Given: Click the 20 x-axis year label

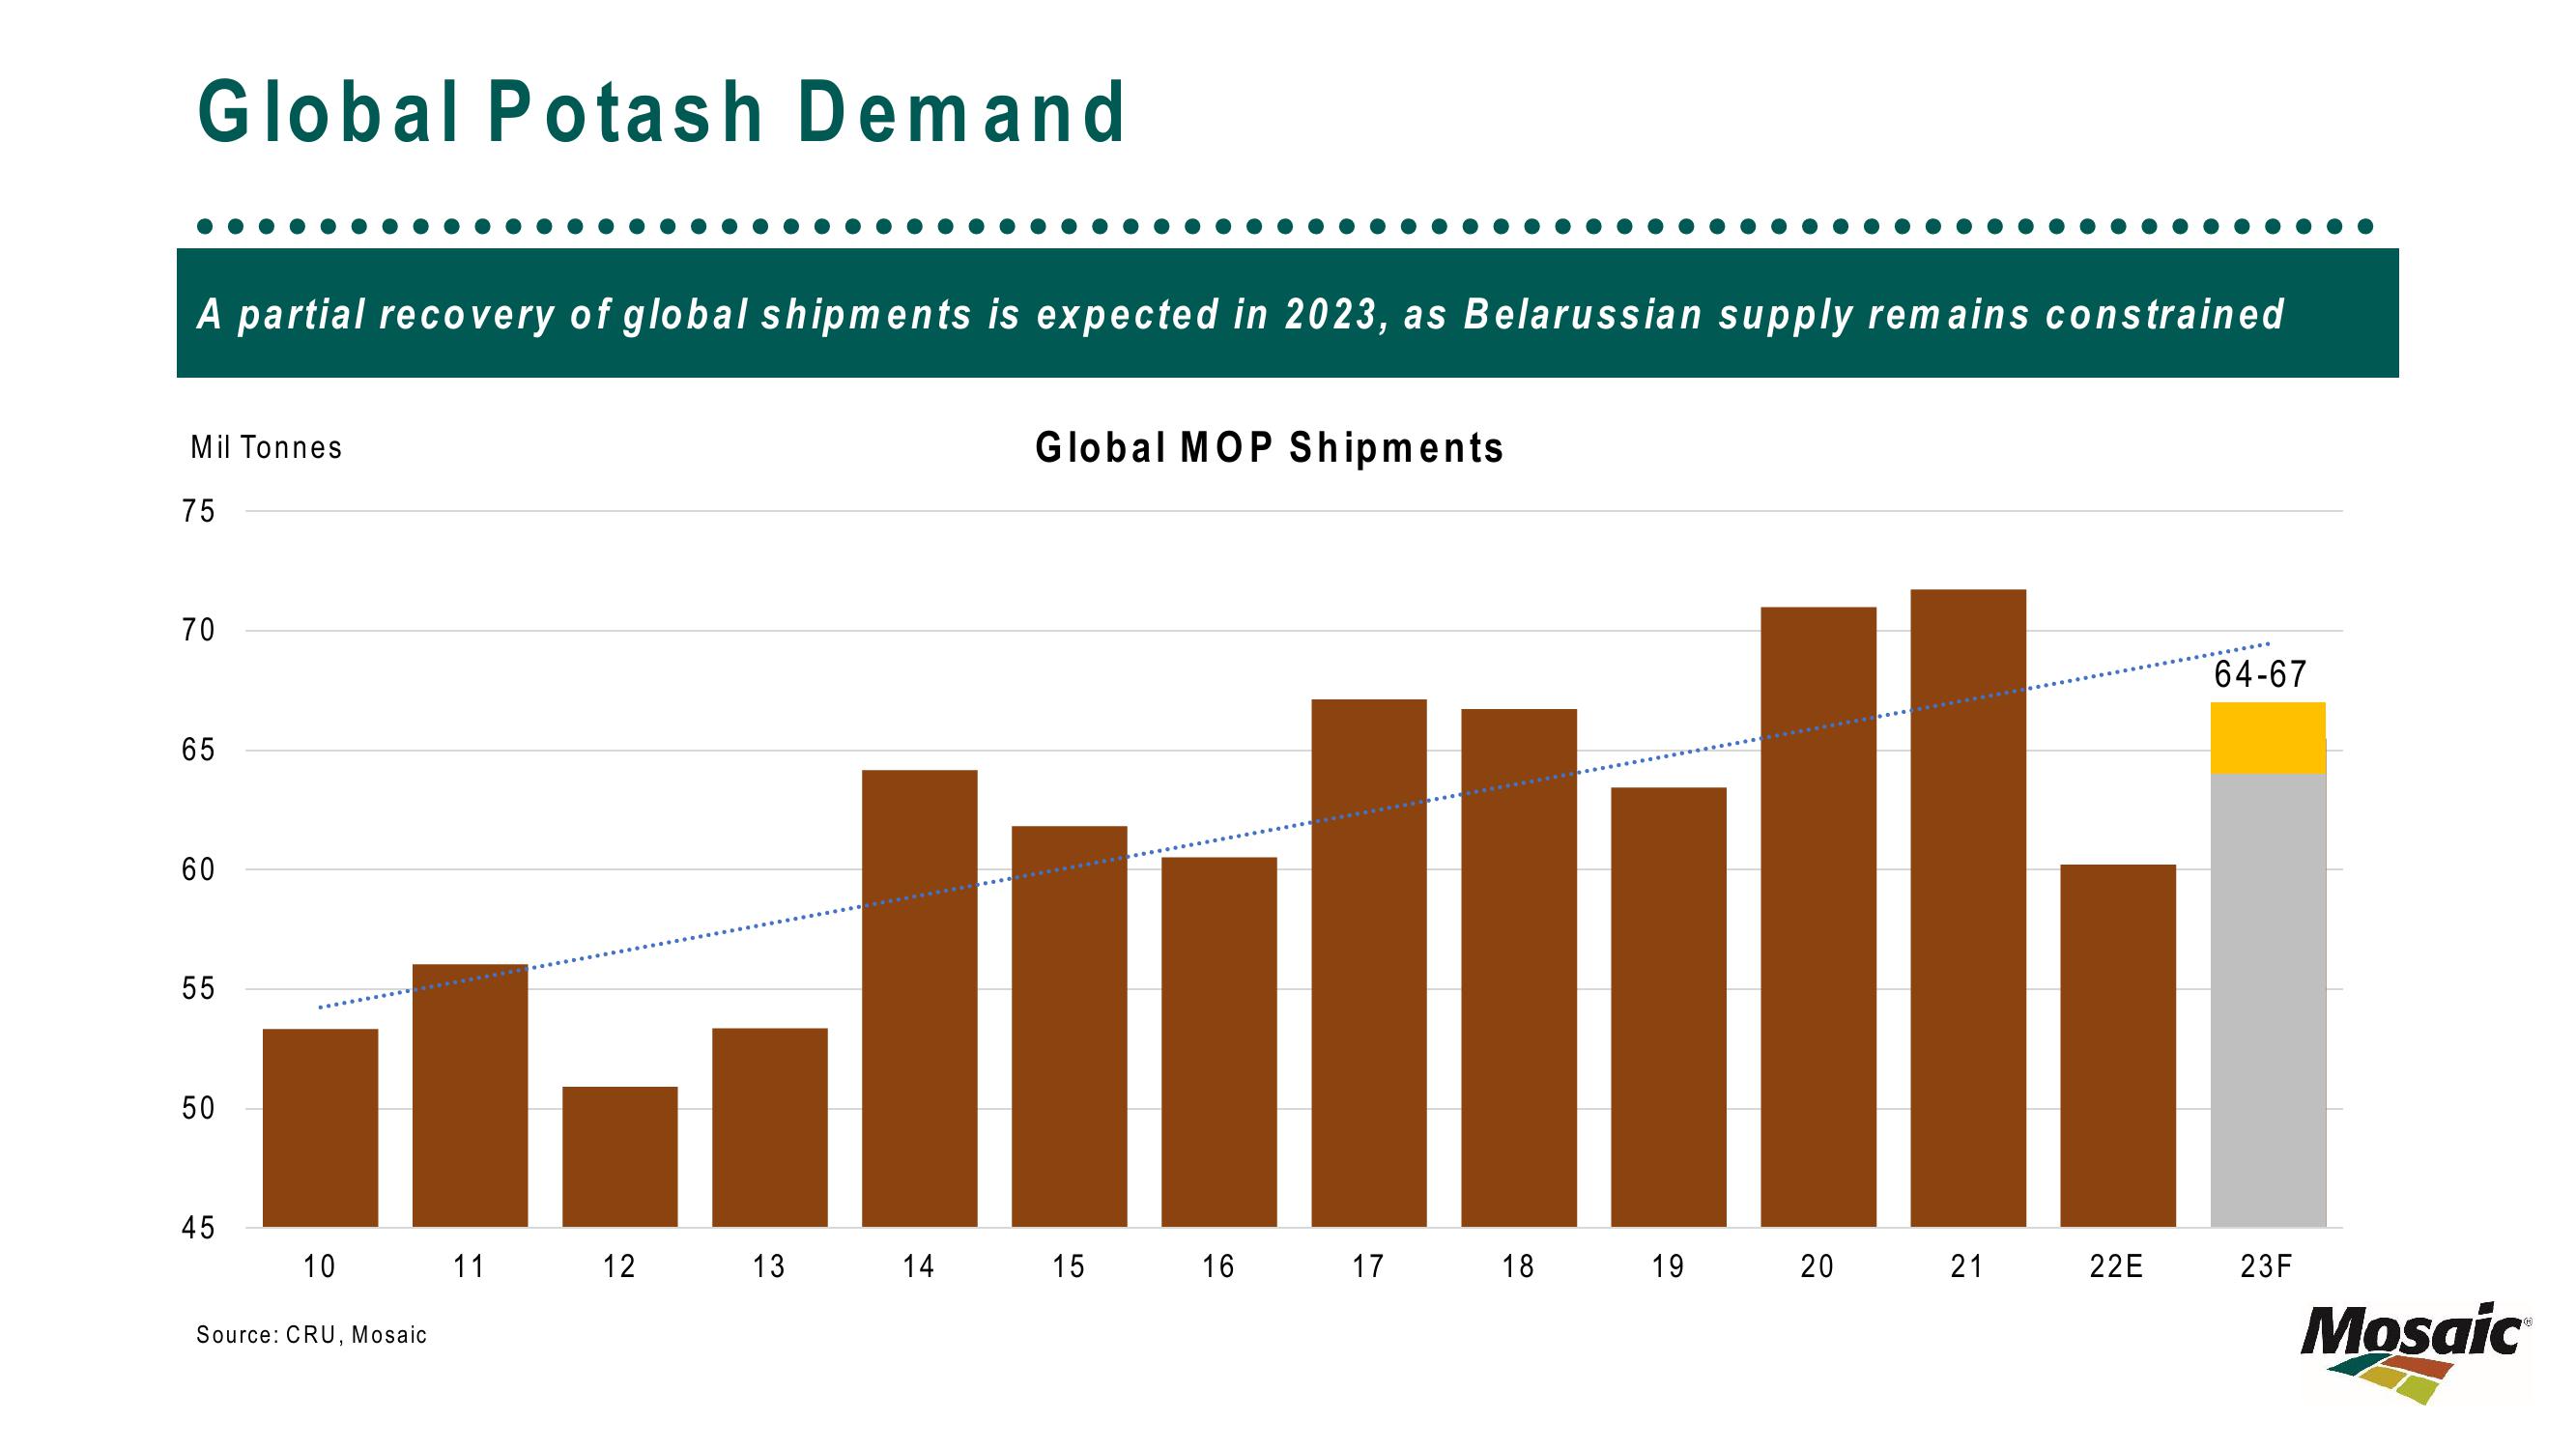Looking at the screenshot, I should pos(1818,1267).
